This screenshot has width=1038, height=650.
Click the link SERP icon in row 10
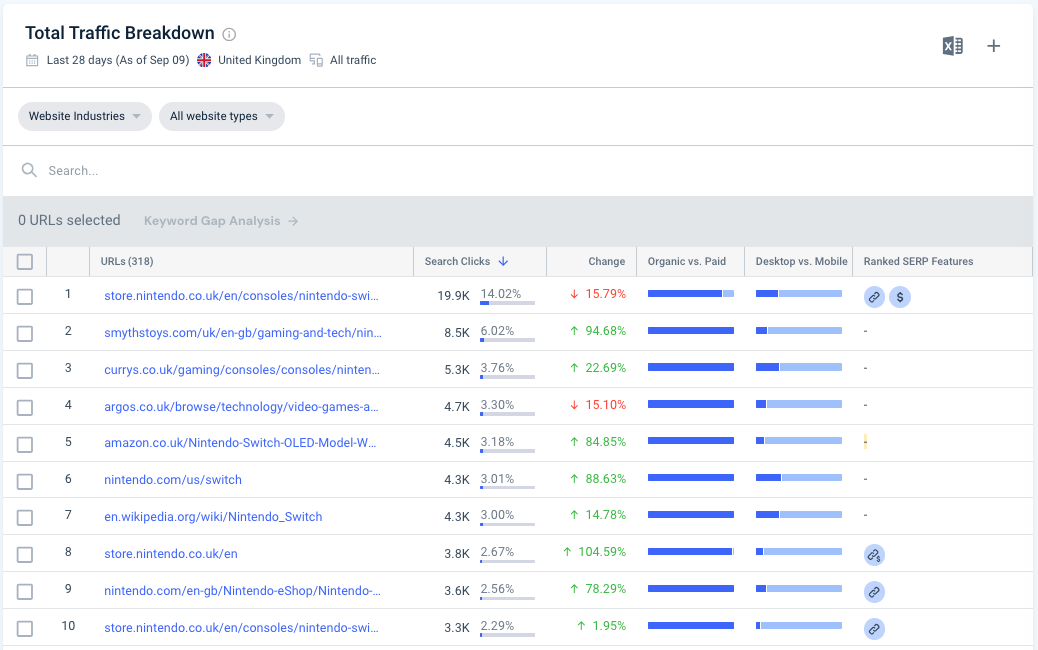pyautogui.click(x=874, y=629)
